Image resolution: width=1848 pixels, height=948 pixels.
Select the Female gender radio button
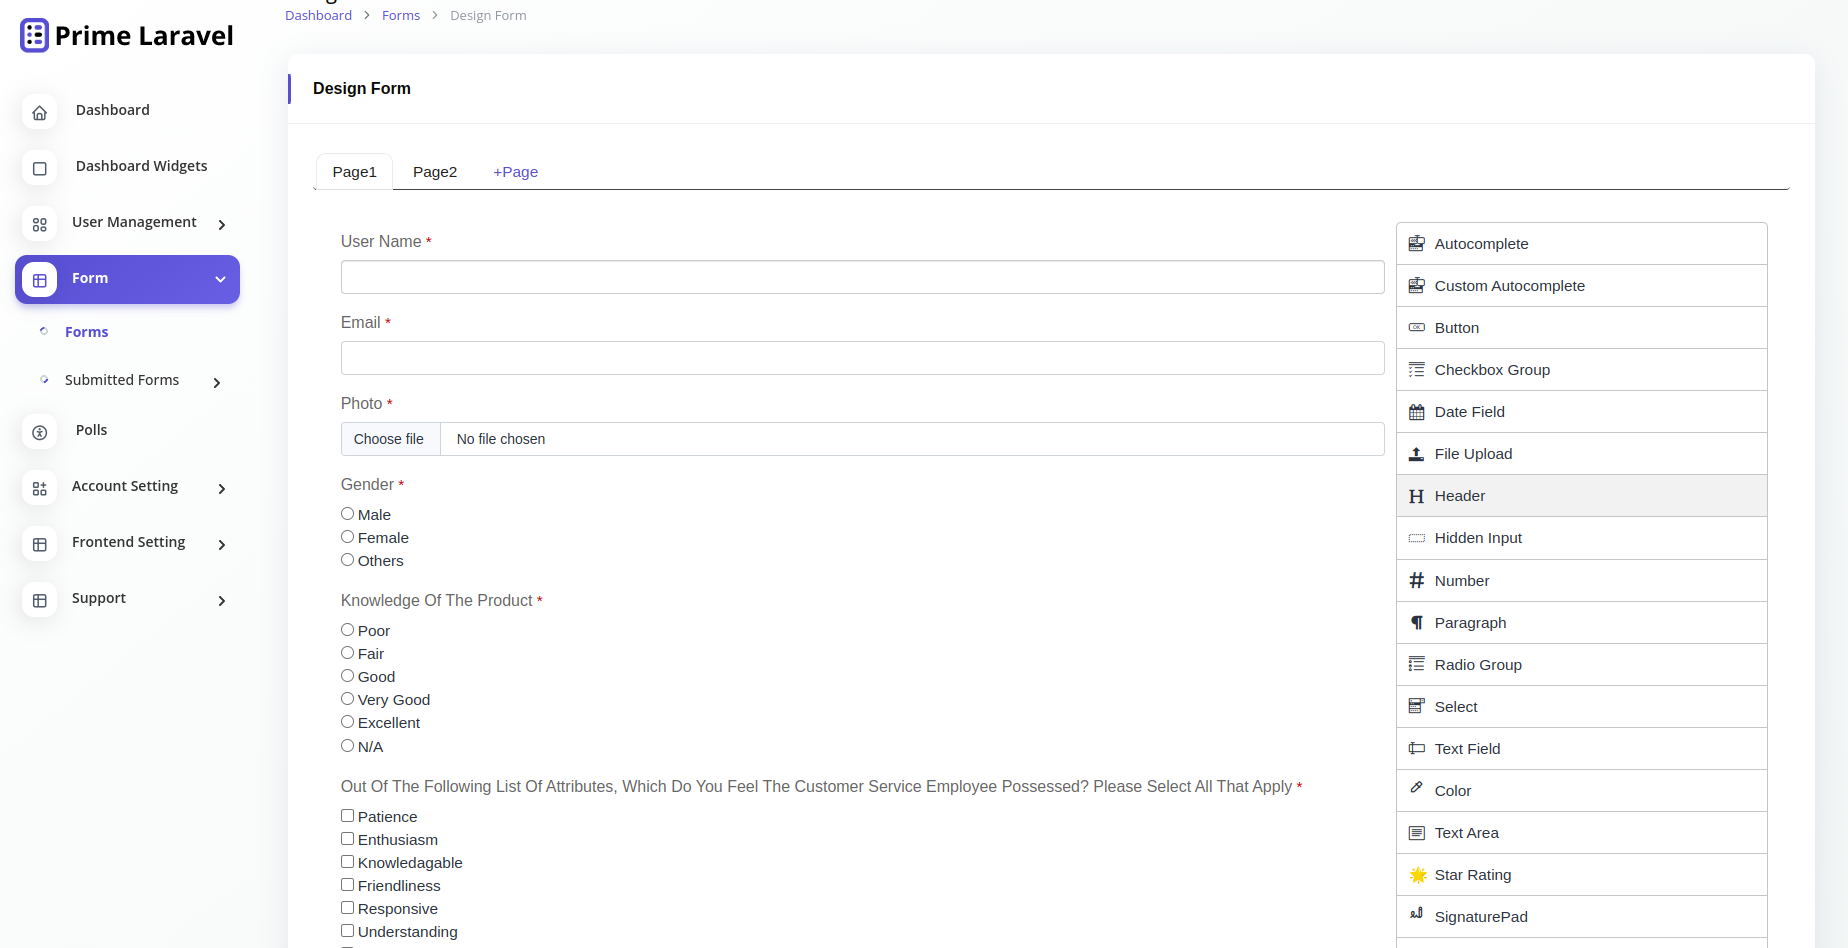pos(348,537)
